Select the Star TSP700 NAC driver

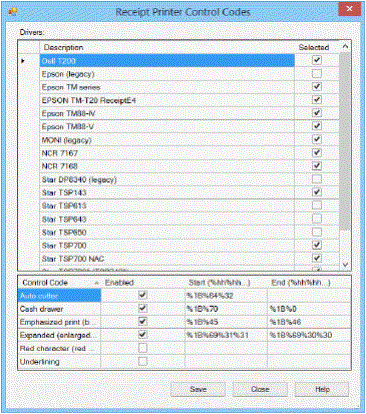(167, 259)
